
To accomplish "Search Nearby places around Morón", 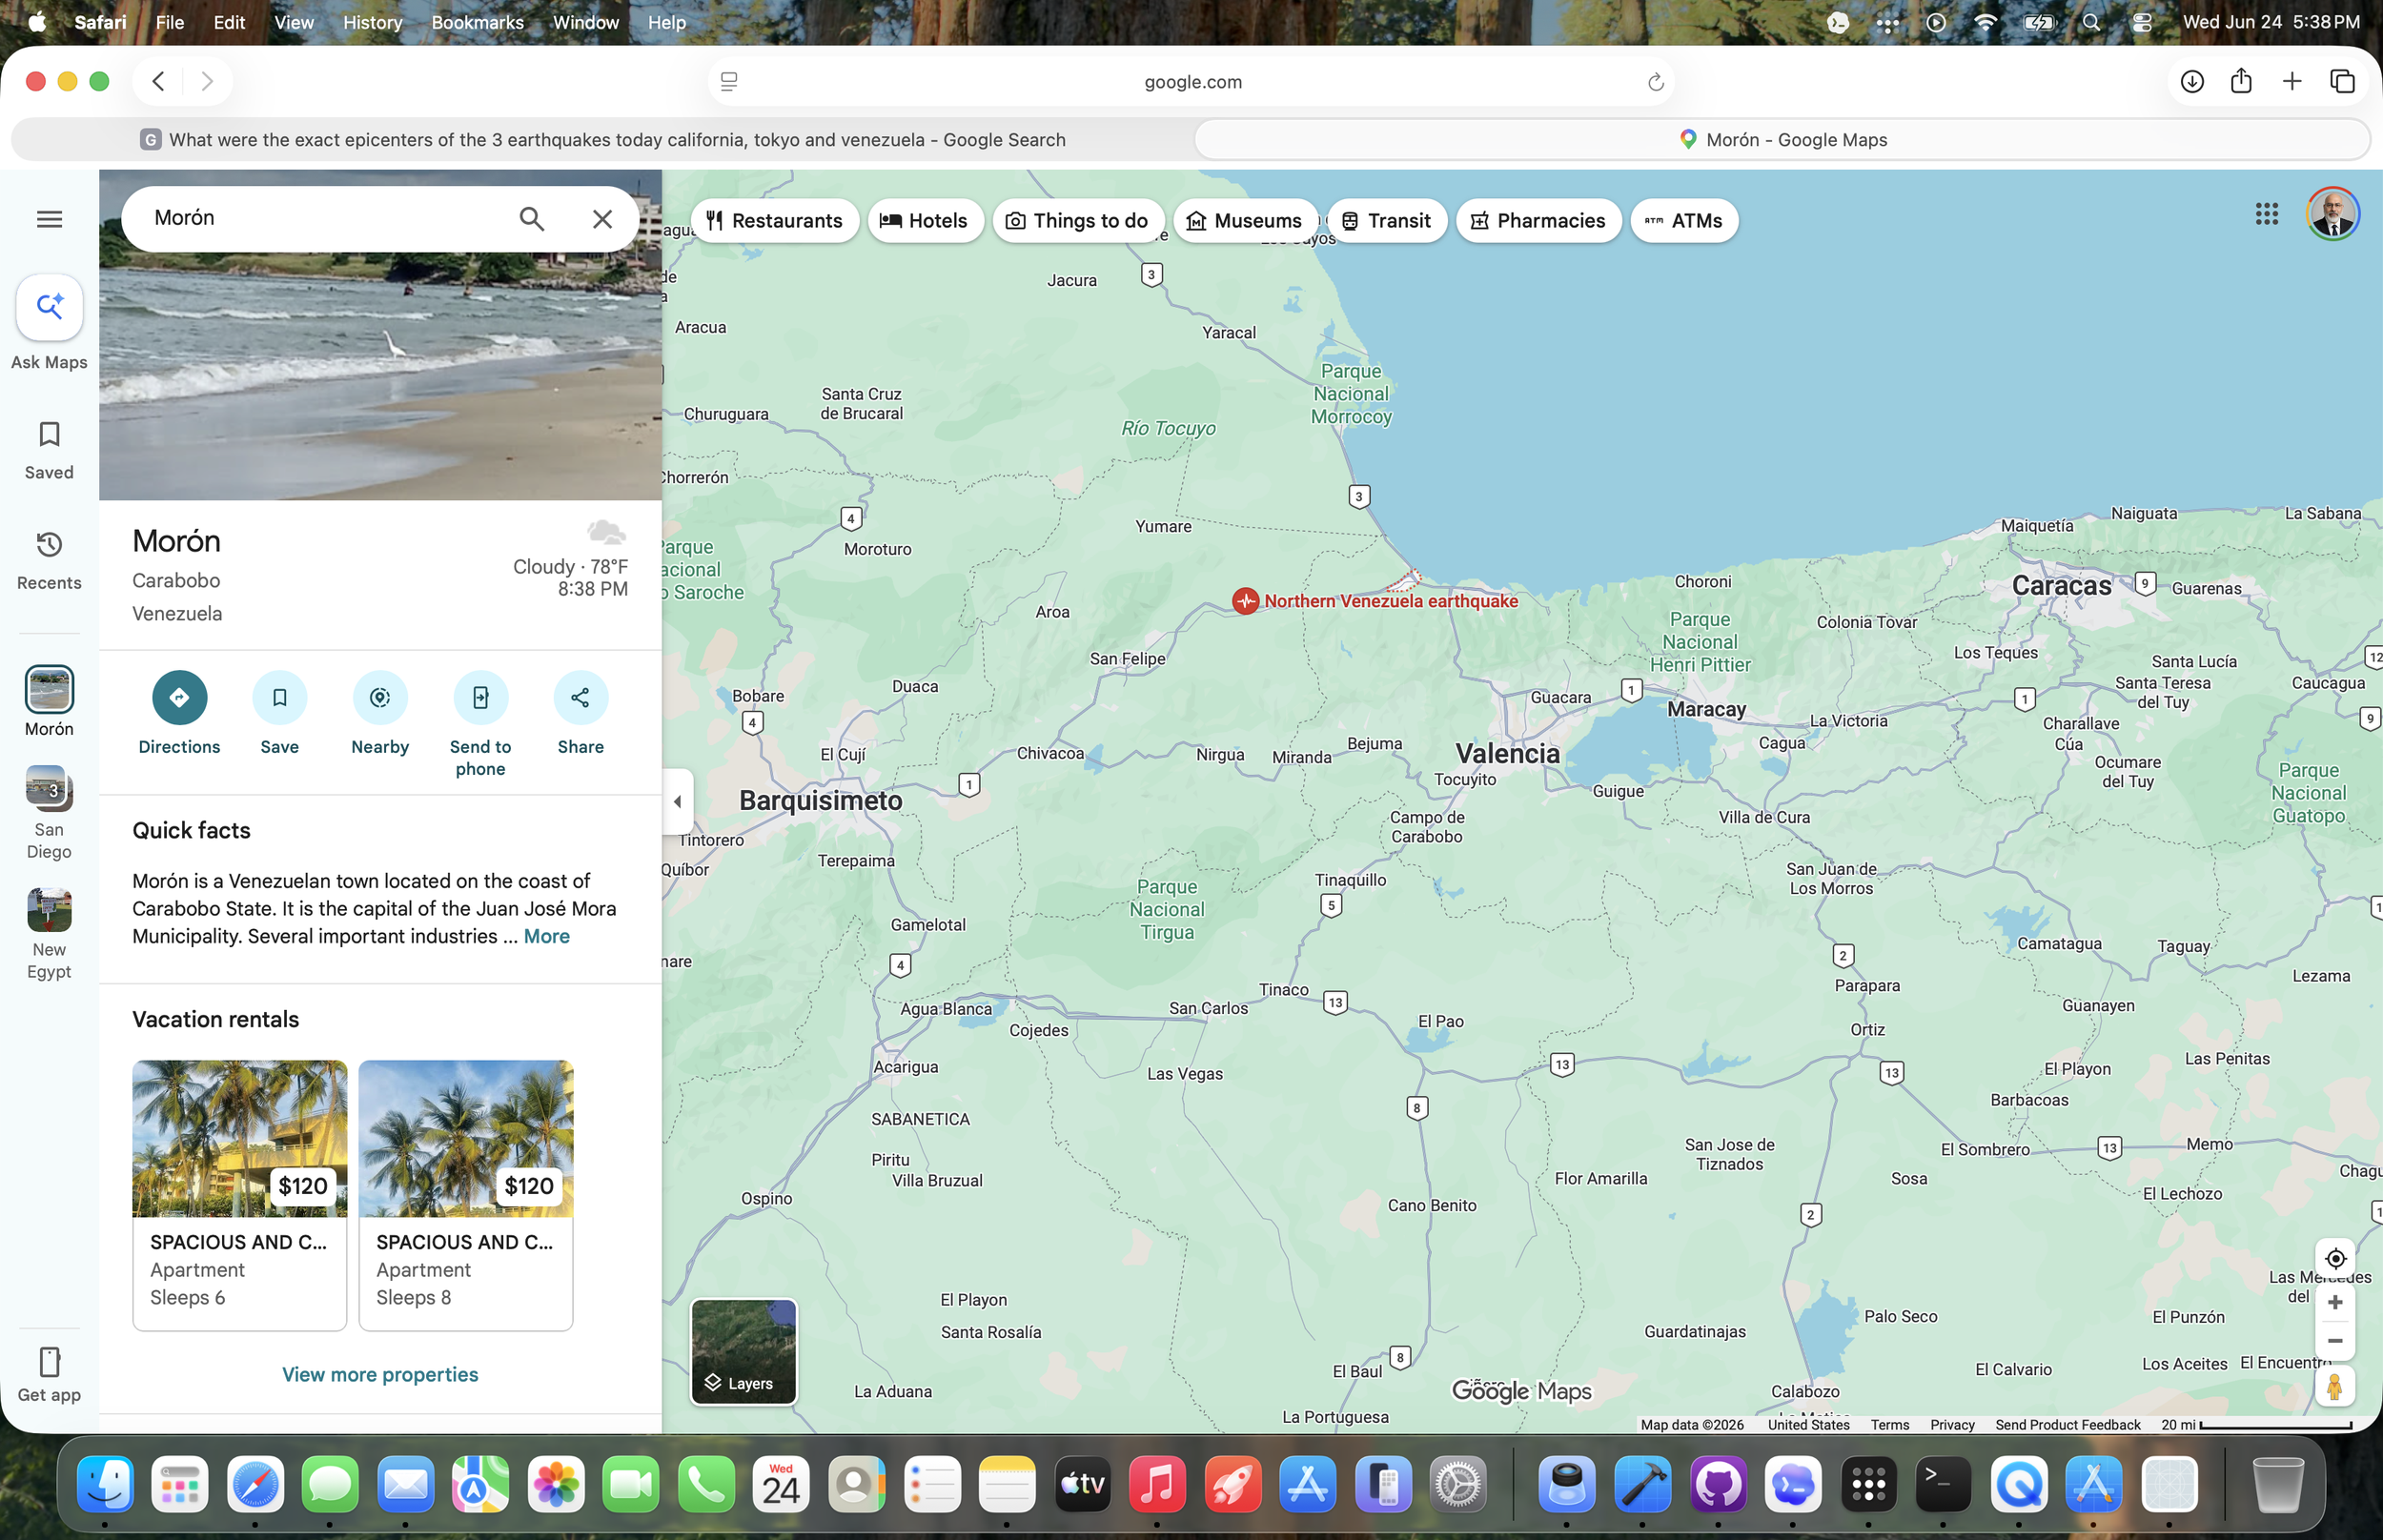I will (380, 713).
